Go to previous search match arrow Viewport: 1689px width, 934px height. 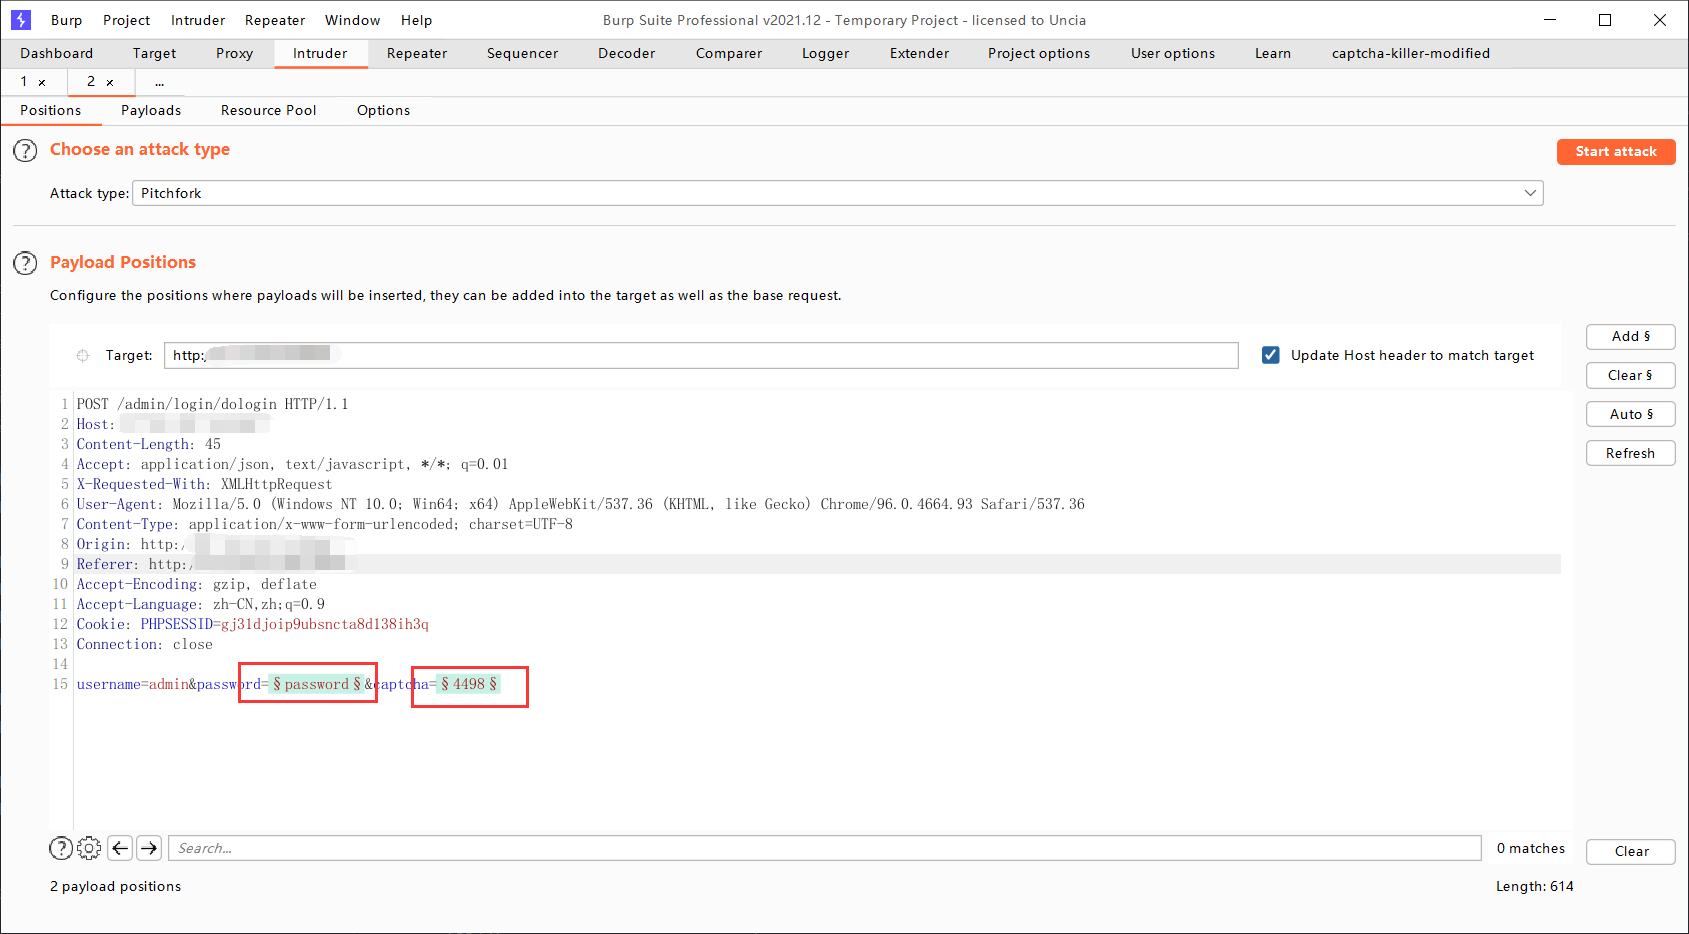(121, 848)
